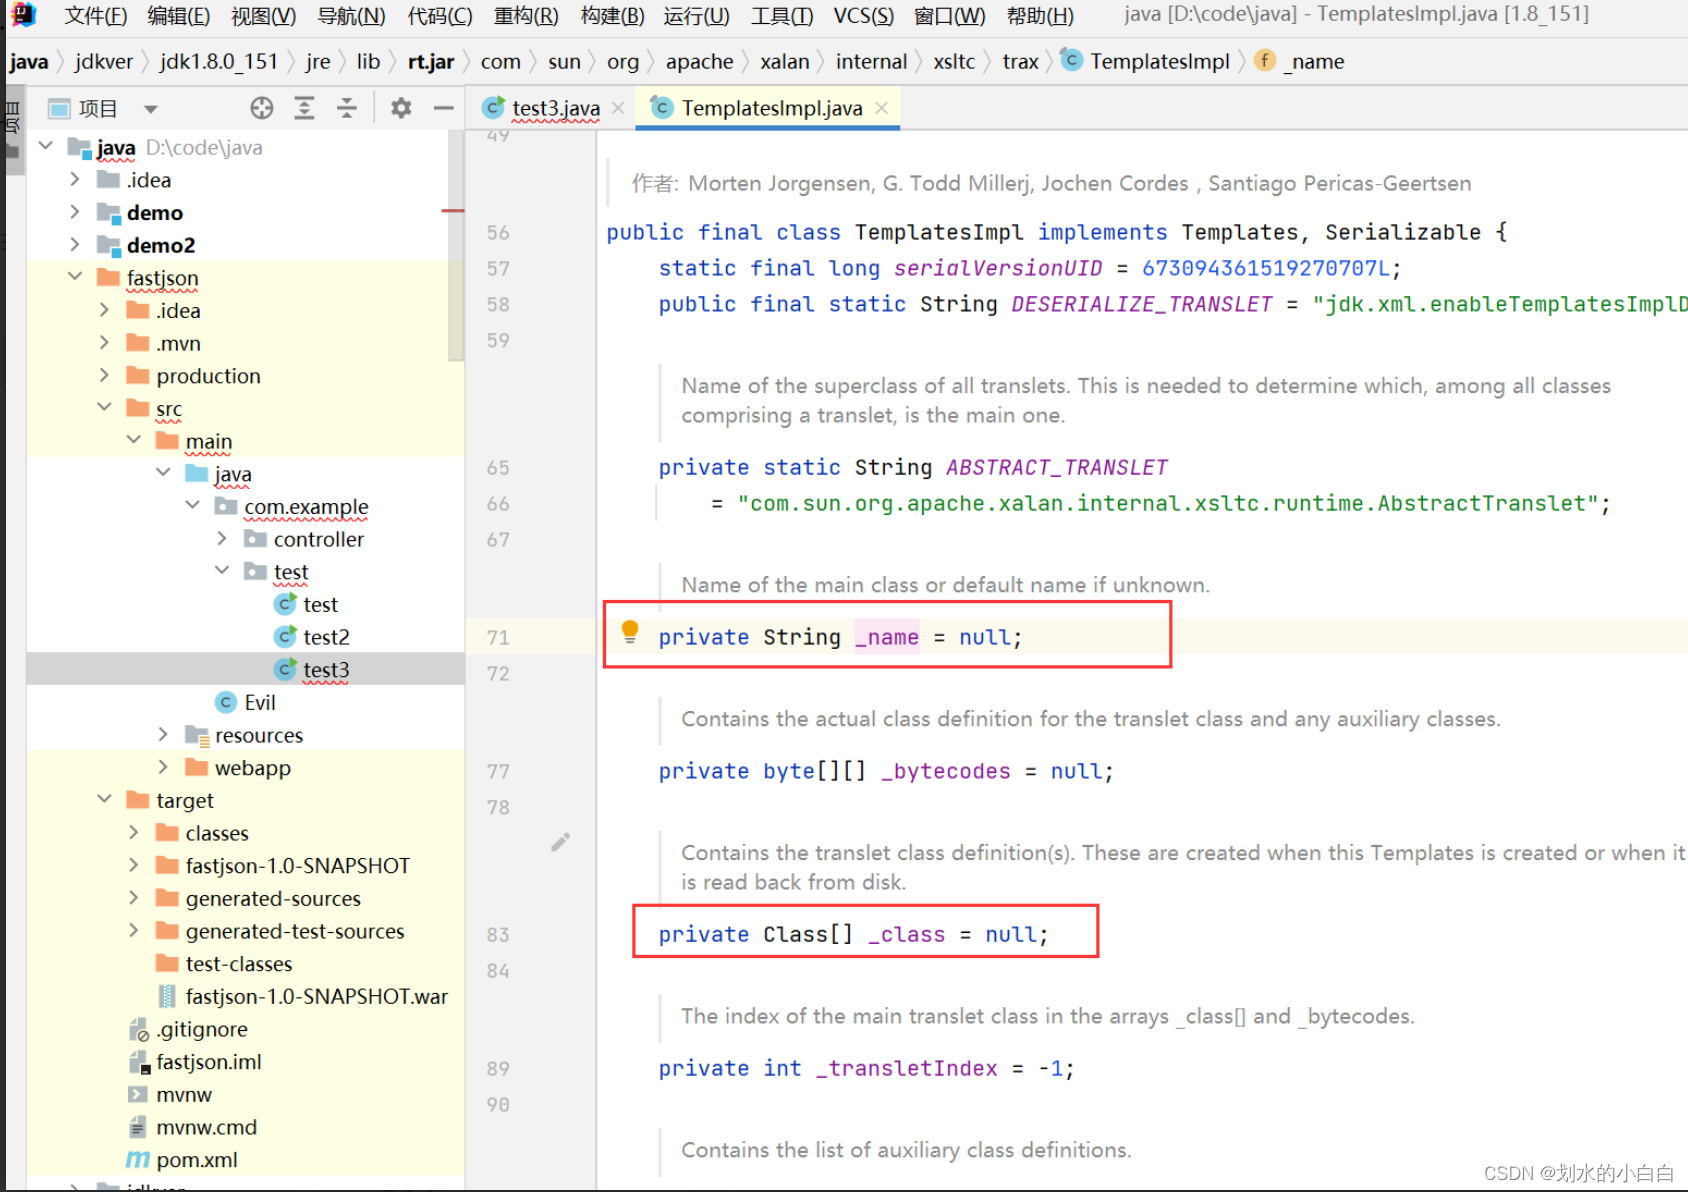
Task: Expand the generated-sources folder
Action: point(133,898)
